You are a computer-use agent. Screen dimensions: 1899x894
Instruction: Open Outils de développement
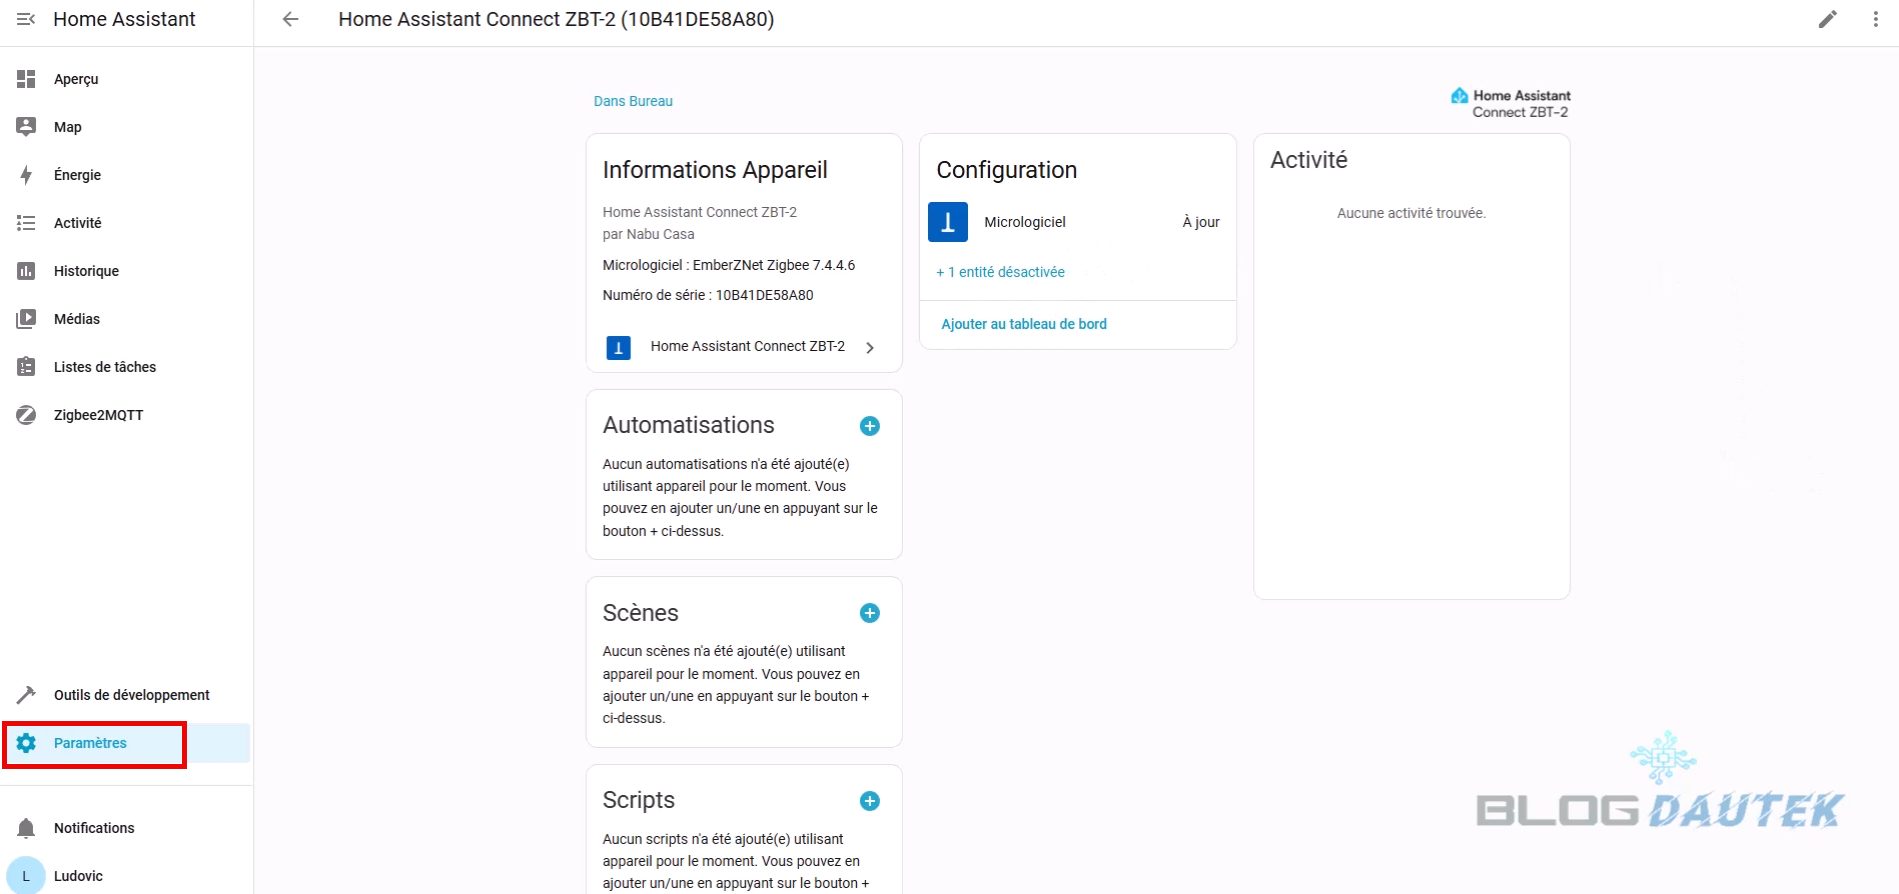131,695
